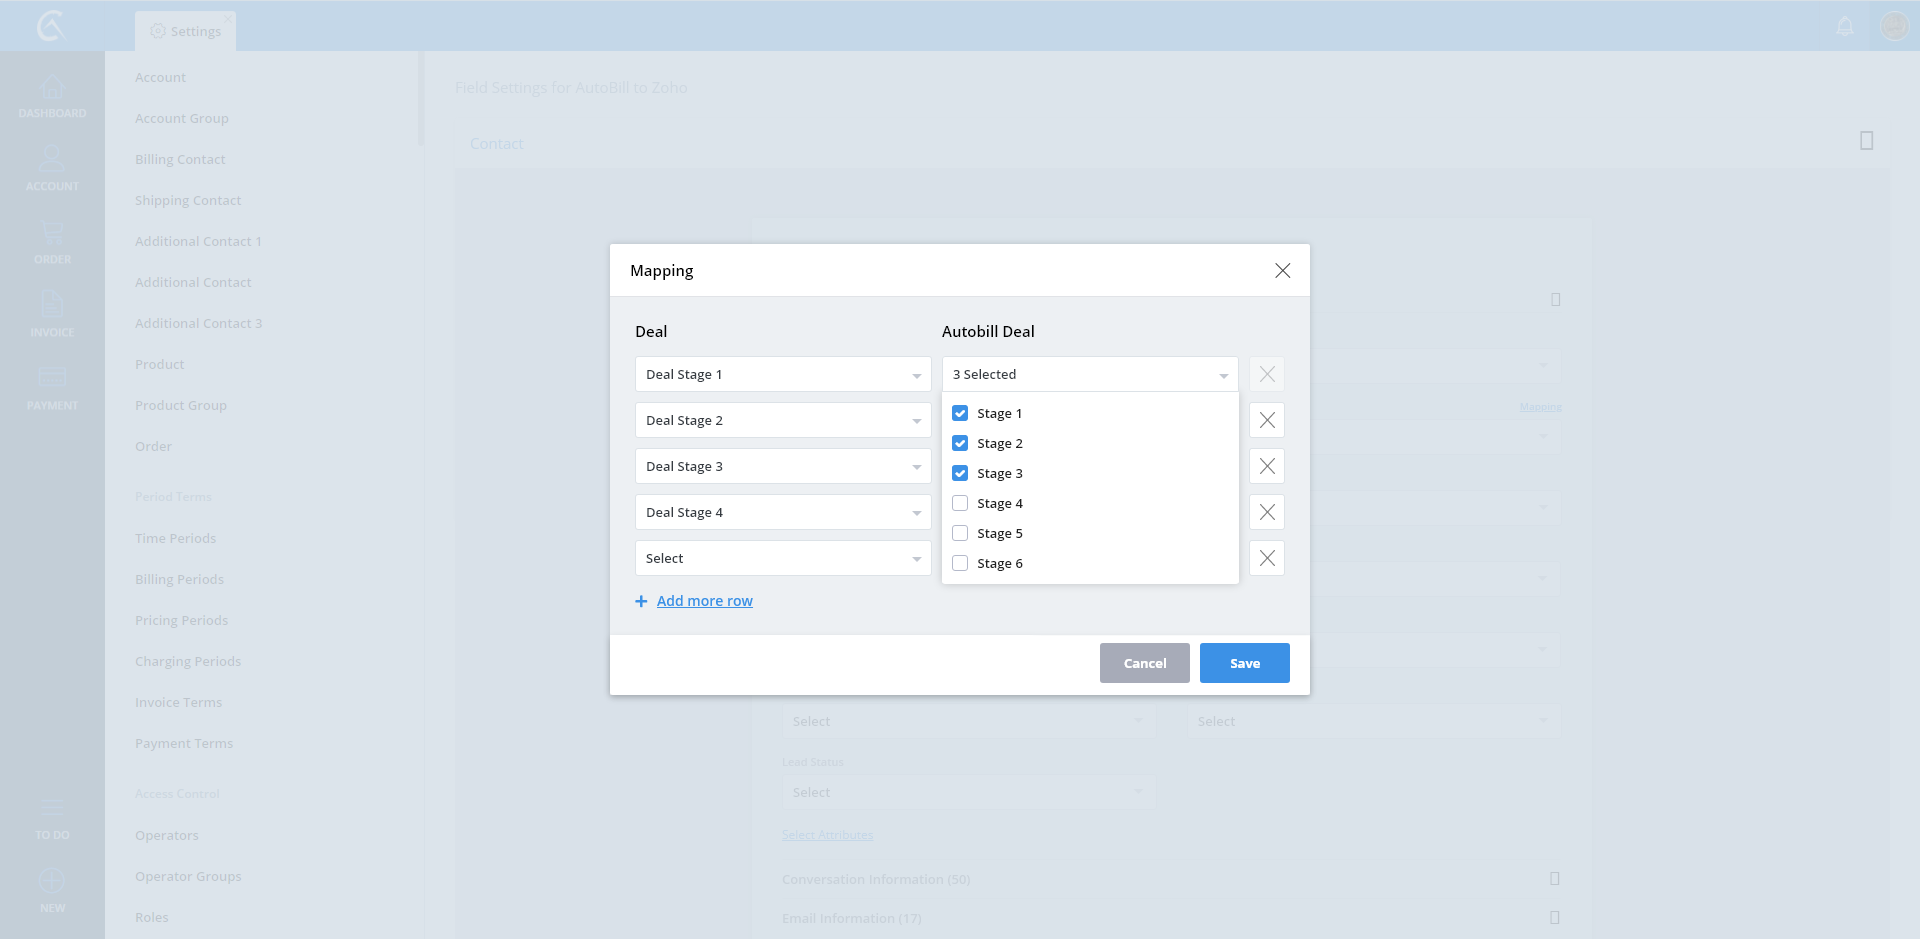Click the Save button

[x=1244, y=663]
